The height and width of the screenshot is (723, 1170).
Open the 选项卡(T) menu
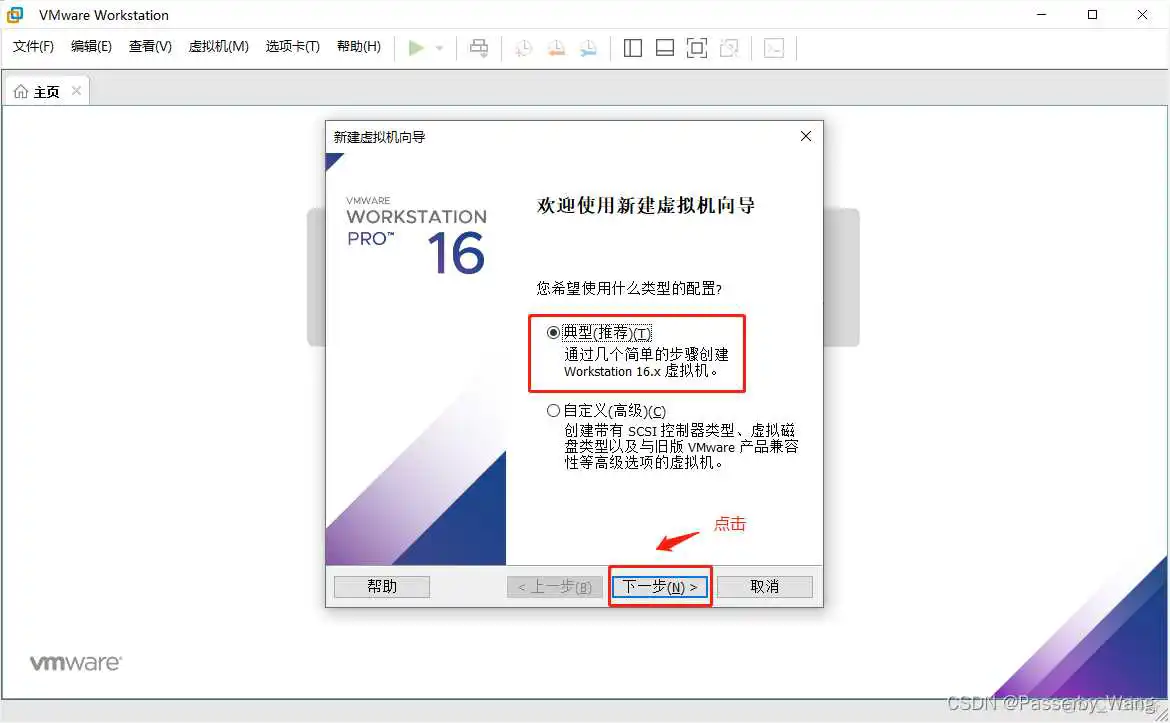[x=292, y=46]
